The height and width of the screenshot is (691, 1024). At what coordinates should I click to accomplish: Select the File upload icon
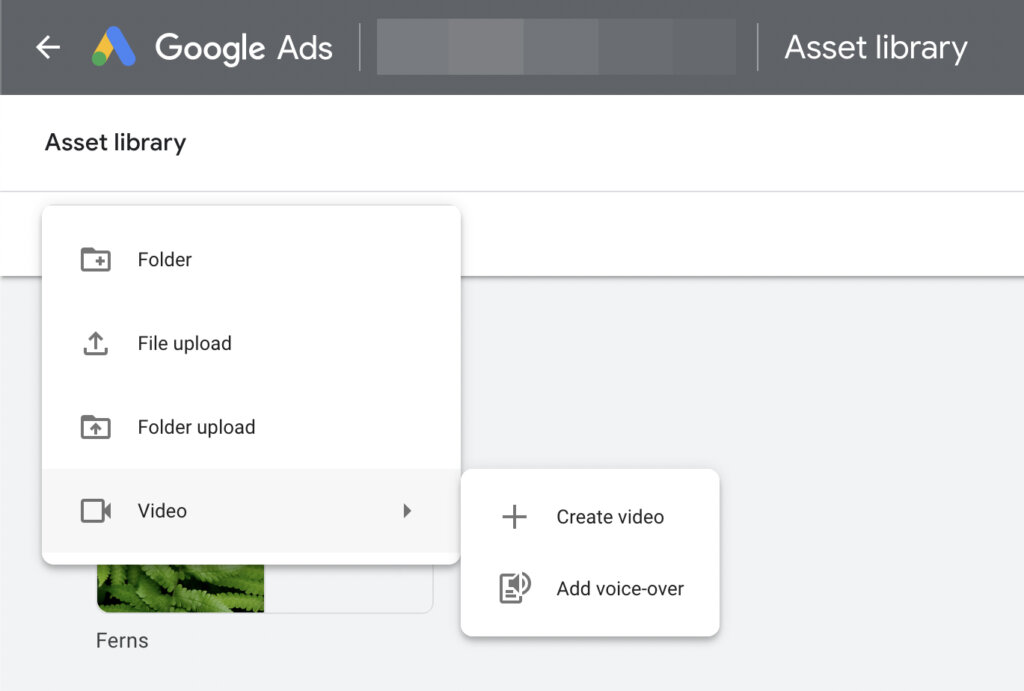(x=94, y=343)
